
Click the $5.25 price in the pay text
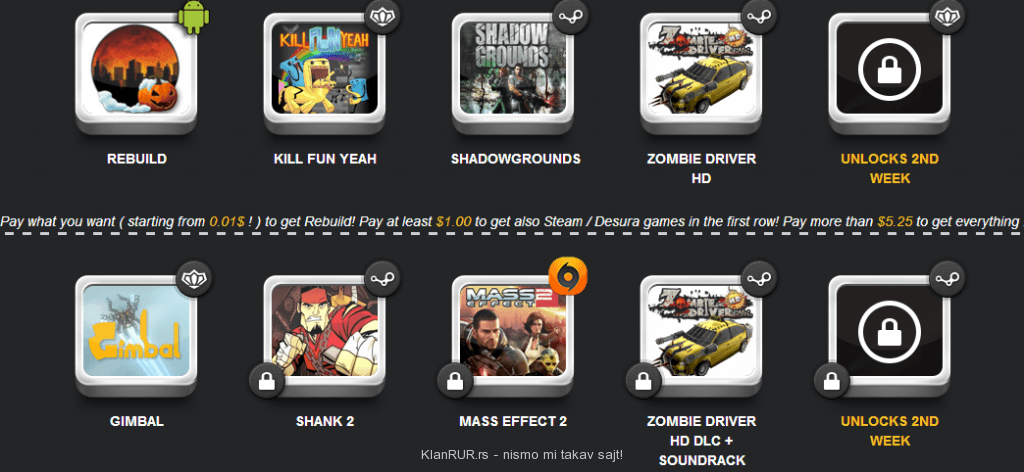894,221
